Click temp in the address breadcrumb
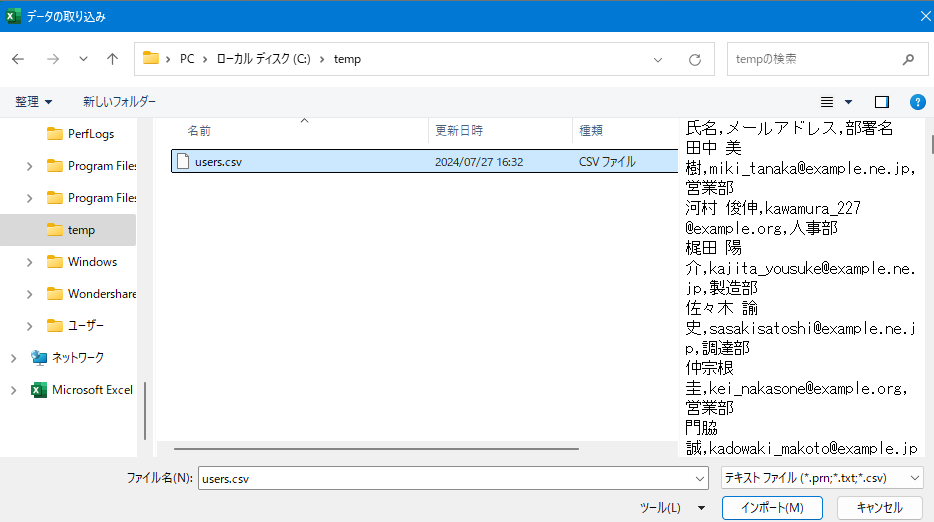The image size is (934, 522). click(x=347, y=59)
